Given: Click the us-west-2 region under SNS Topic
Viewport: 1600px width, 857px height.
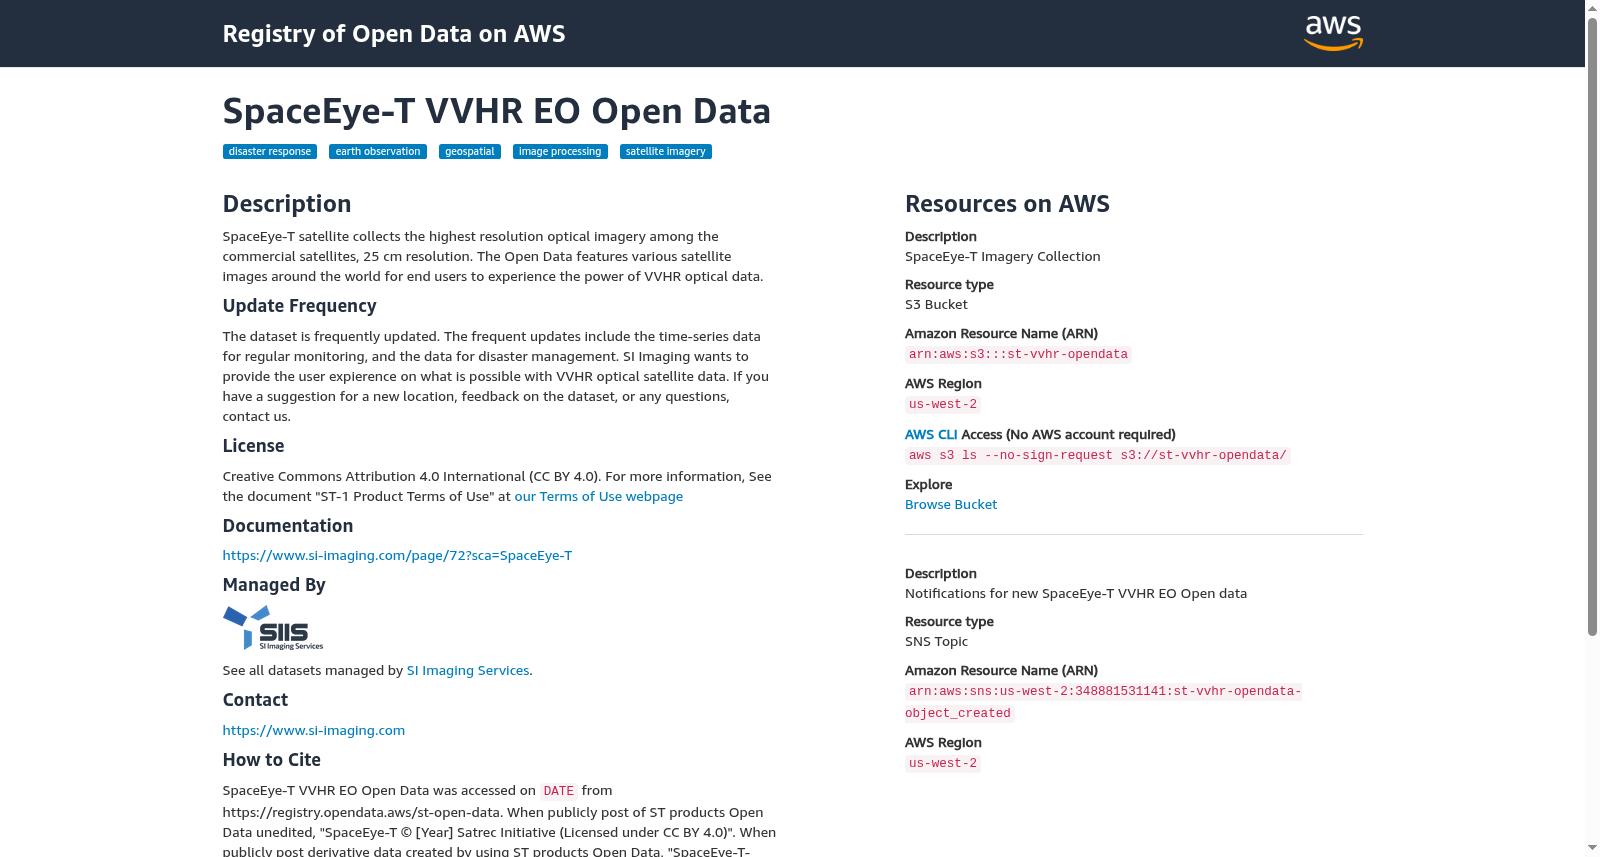Looking at the screenshot, I should [943, 764].
